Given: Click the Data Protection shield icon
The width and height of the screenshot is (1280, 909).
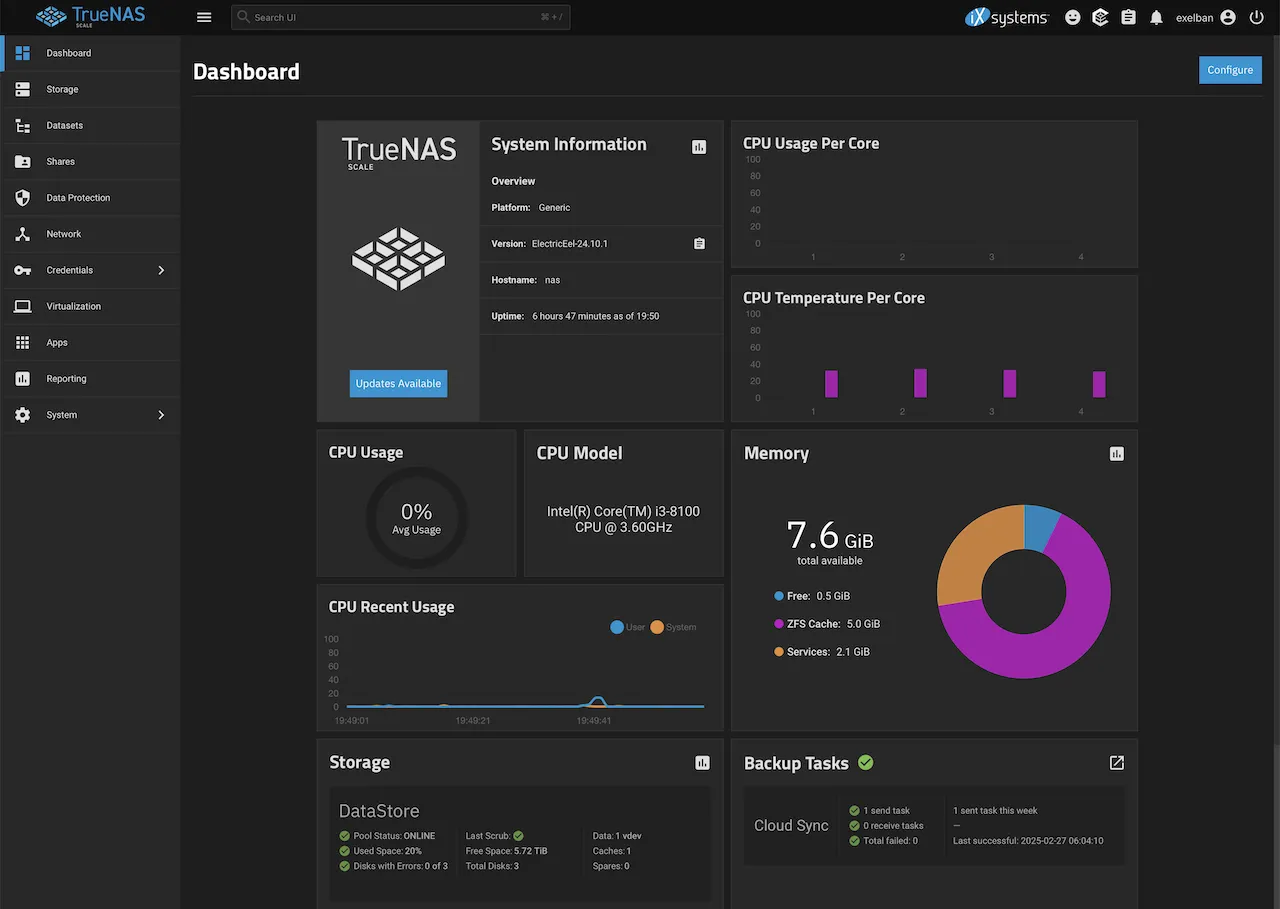Looking at the screenshot, I should 23,198.
